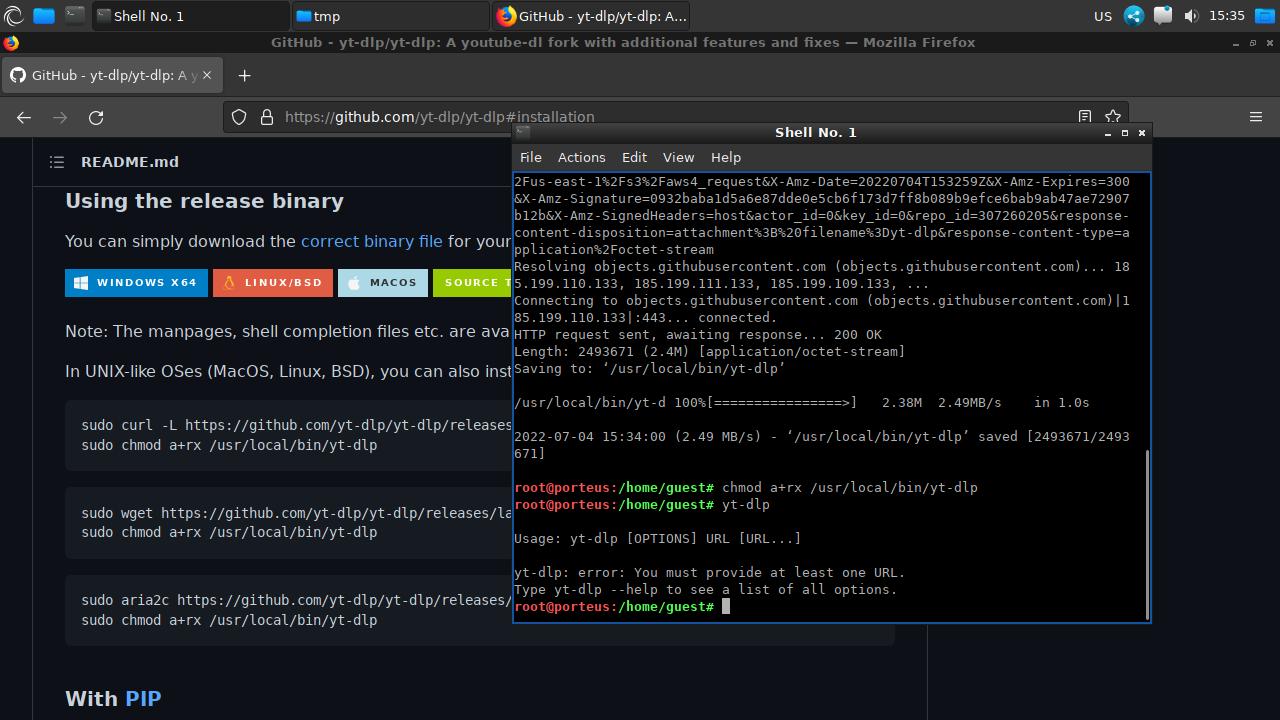1280x720 pixels.
Task: Close the GitHub yt-dlp browser tab
Action: [207, 75]
